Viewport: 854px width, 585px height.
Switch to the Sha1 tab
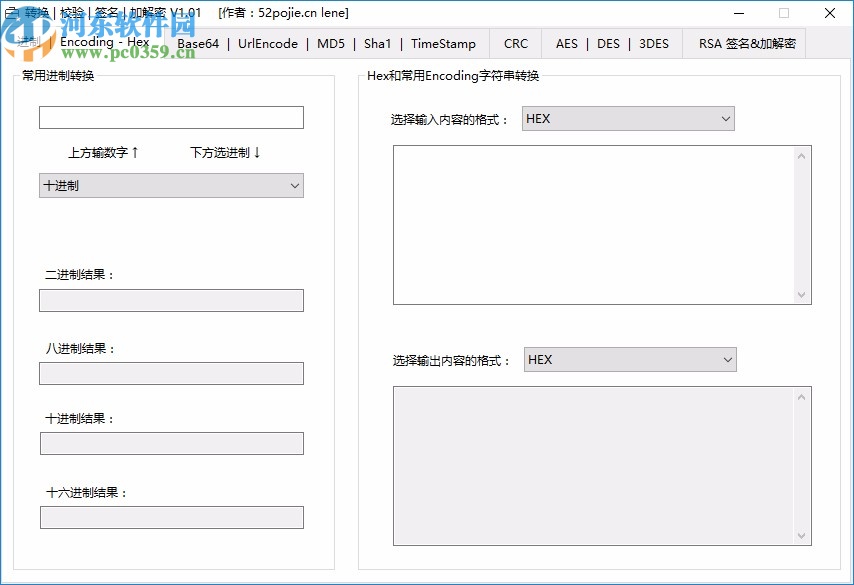[377, 44]
